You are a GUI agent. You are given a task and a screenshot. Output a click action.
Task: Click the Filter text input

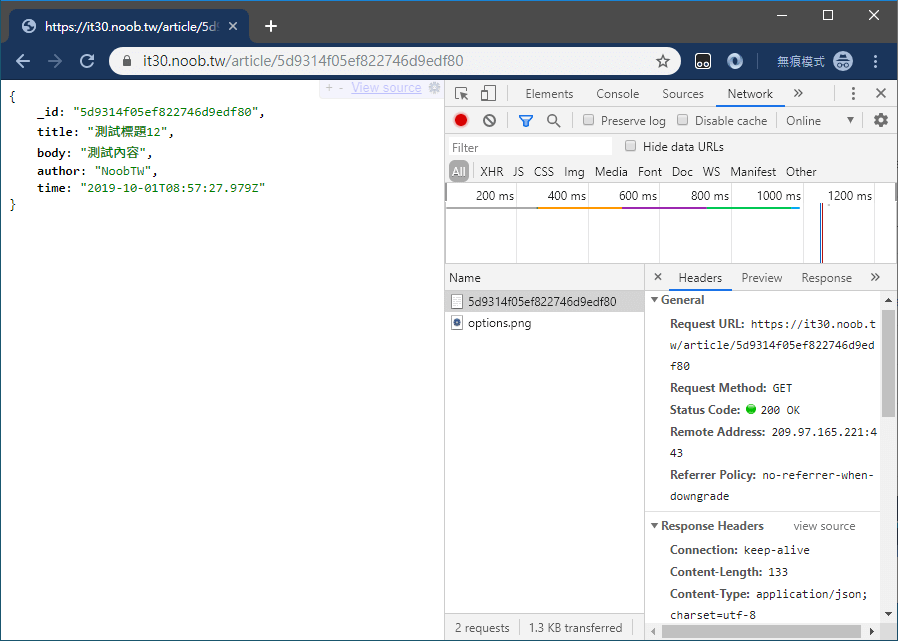pyautogui.click(x=529, y=147)
